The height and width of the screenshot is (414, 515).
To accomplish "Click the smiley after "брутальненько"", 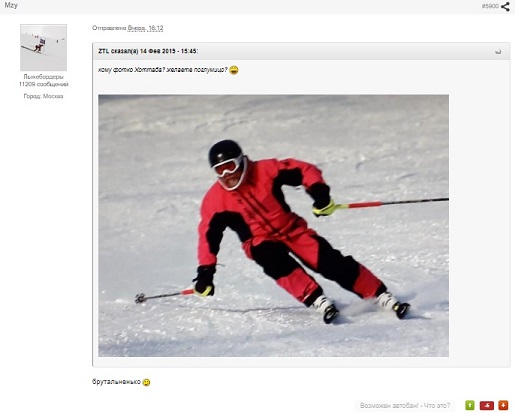I will coord(146,382).
